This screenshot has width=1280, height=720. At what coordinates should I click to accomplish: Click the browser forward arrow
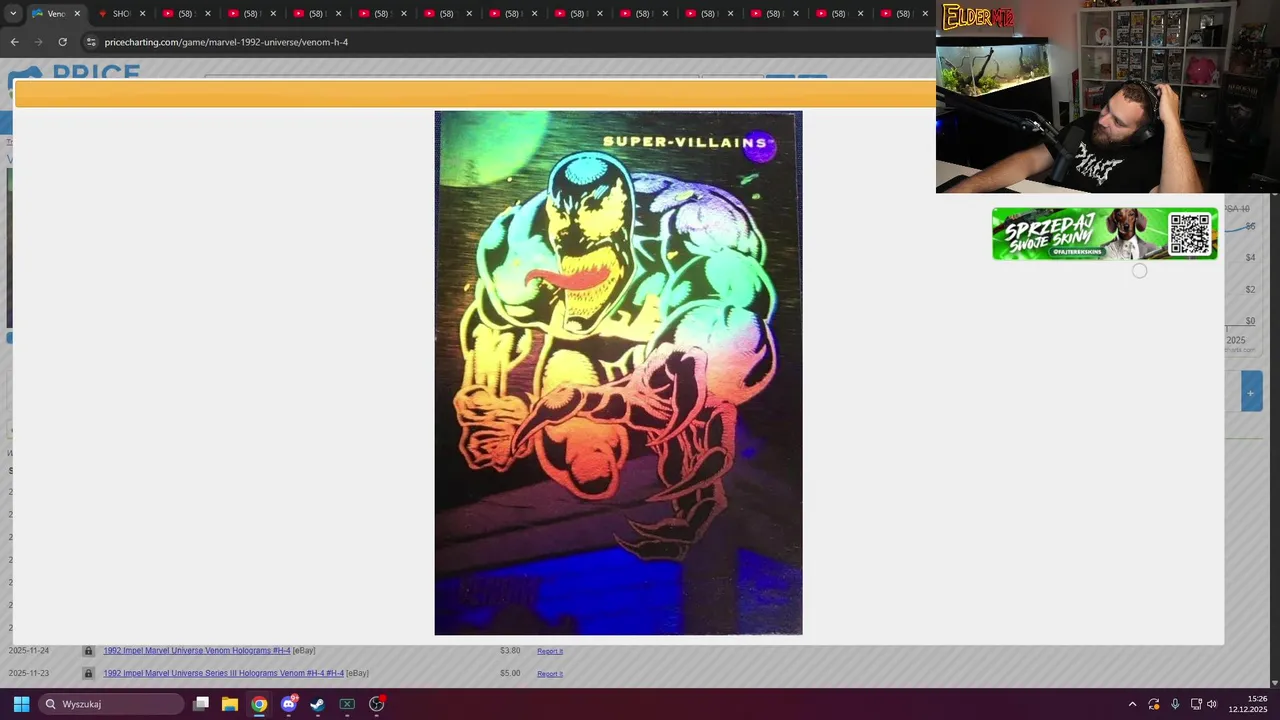click(x=38, y=42)
